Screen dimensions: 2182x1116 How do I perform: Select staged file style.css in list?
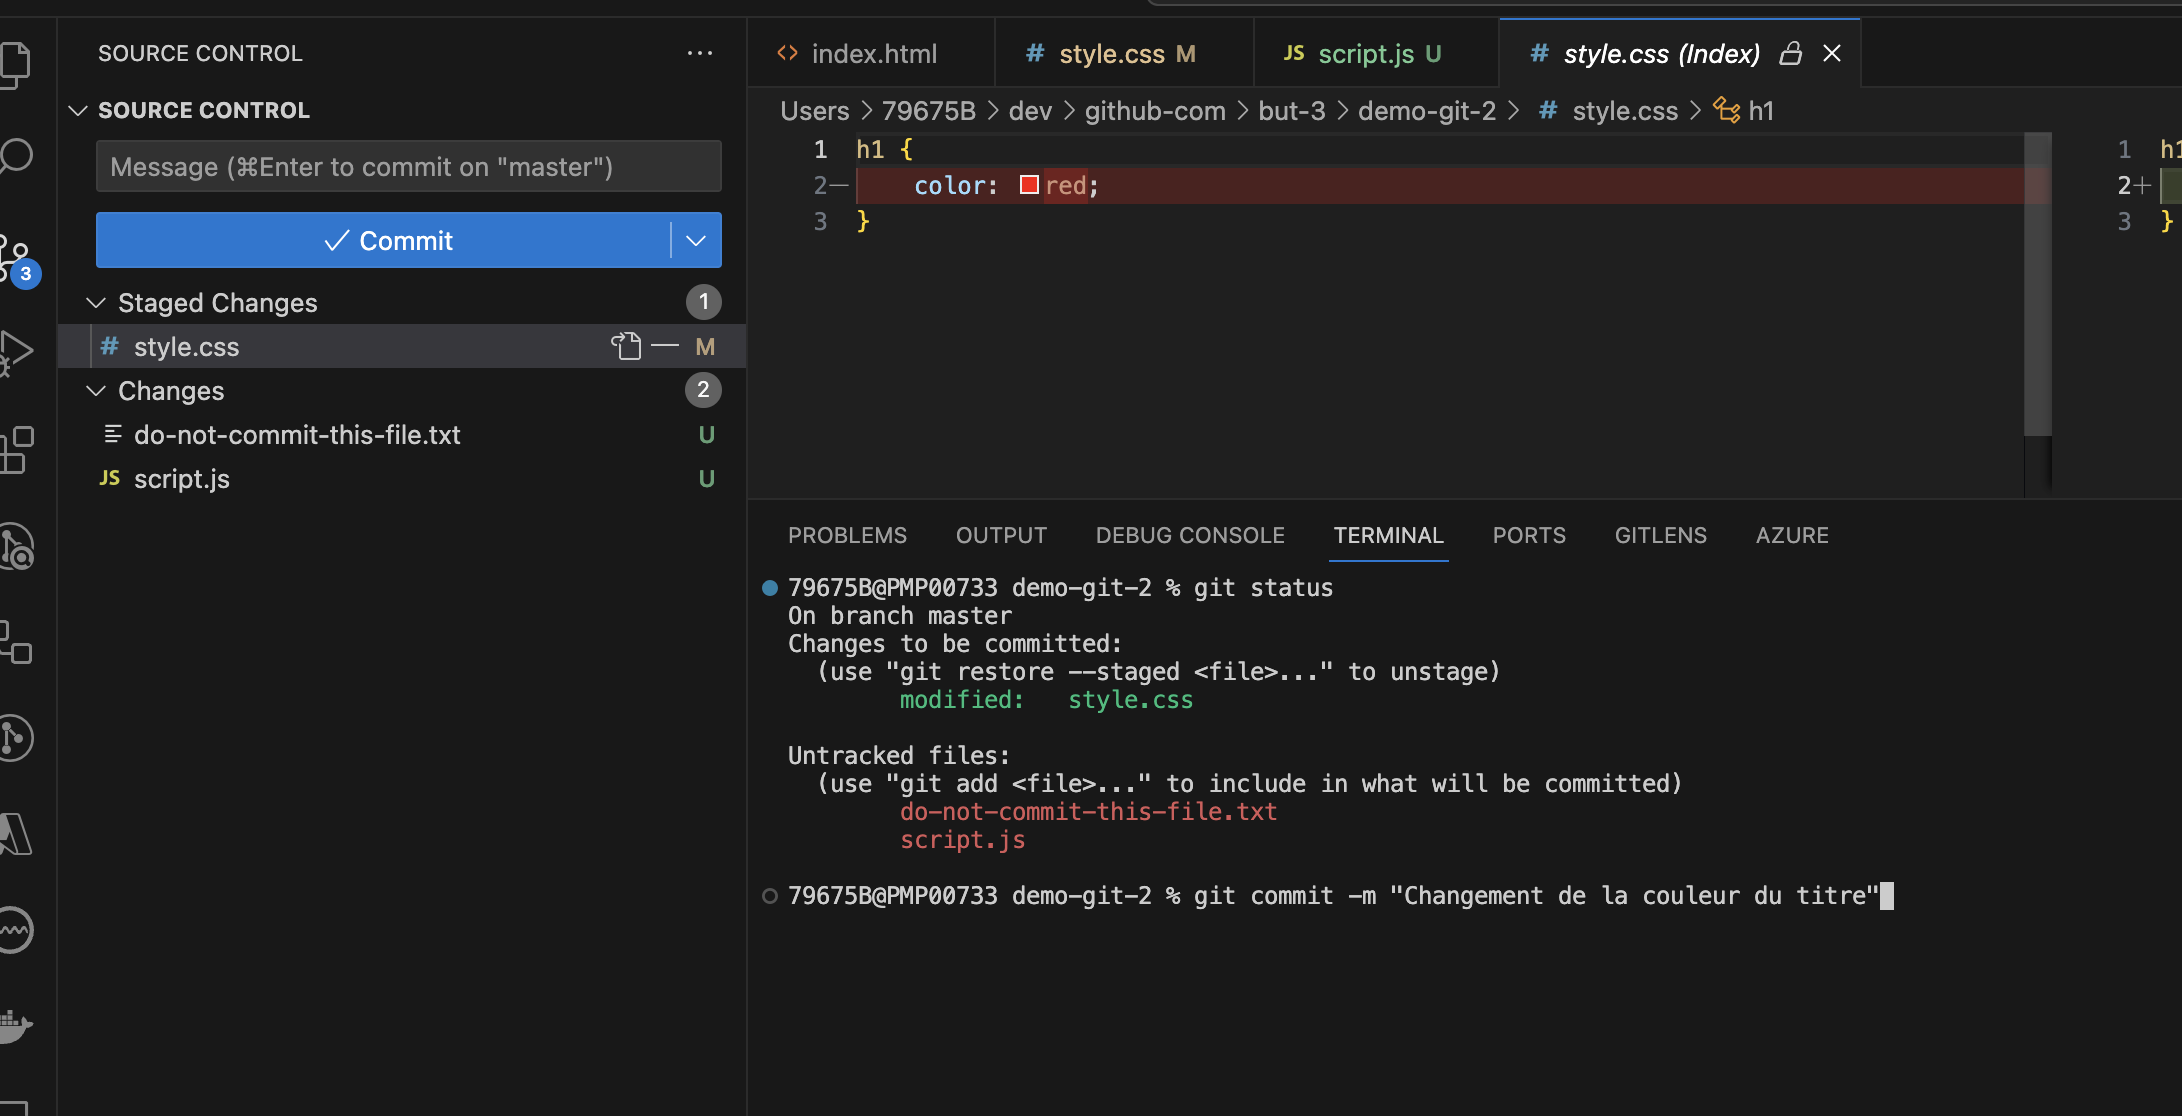(402, 346)
